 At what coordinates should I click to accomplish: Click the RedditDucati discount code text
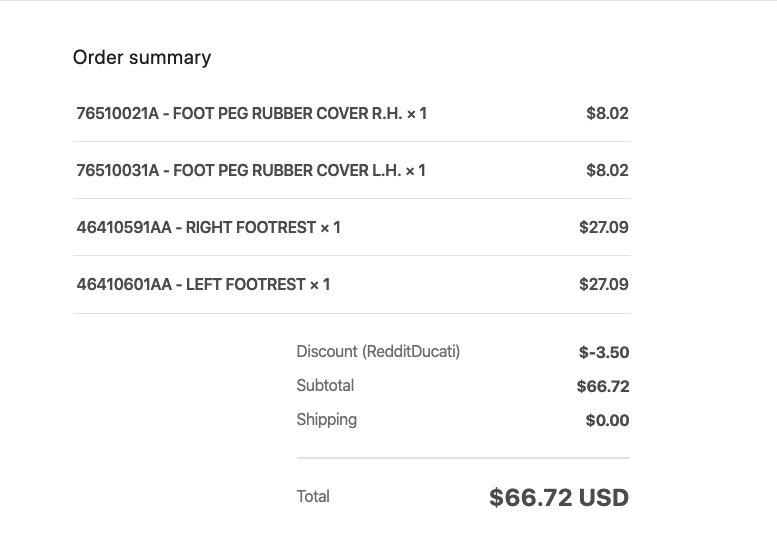(x=411, y=352)
